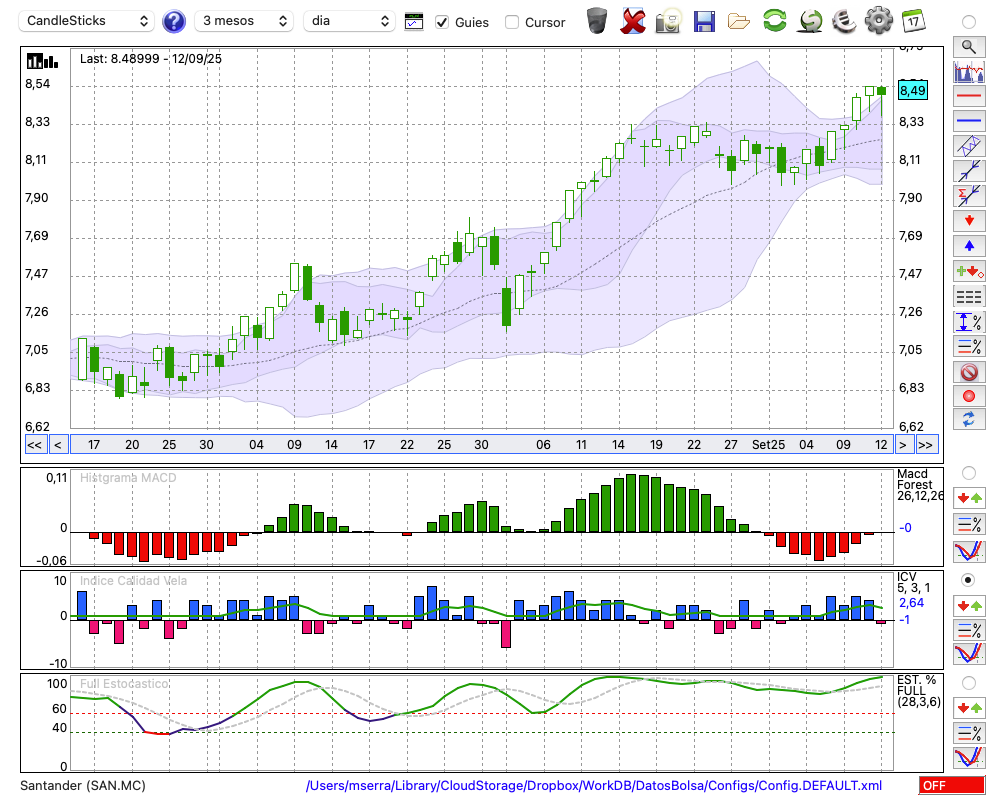Click the silver euro coin icon
Screen dimensions: 1000x800
844,21
